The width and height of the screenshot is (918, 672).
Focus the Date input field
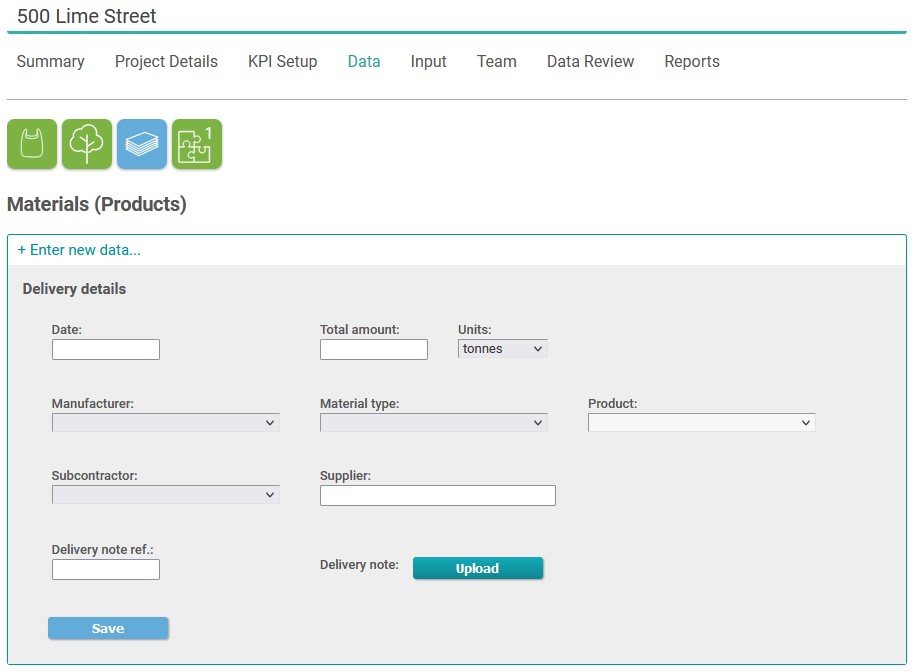(106, 349)
